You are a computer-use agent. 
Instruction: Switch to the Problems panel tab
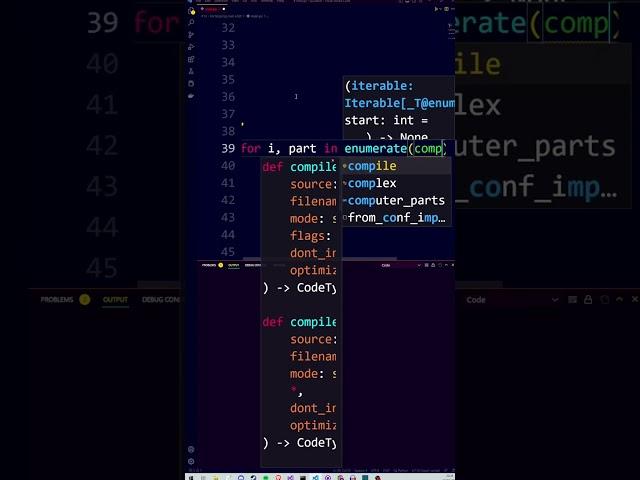pos(212,265)
